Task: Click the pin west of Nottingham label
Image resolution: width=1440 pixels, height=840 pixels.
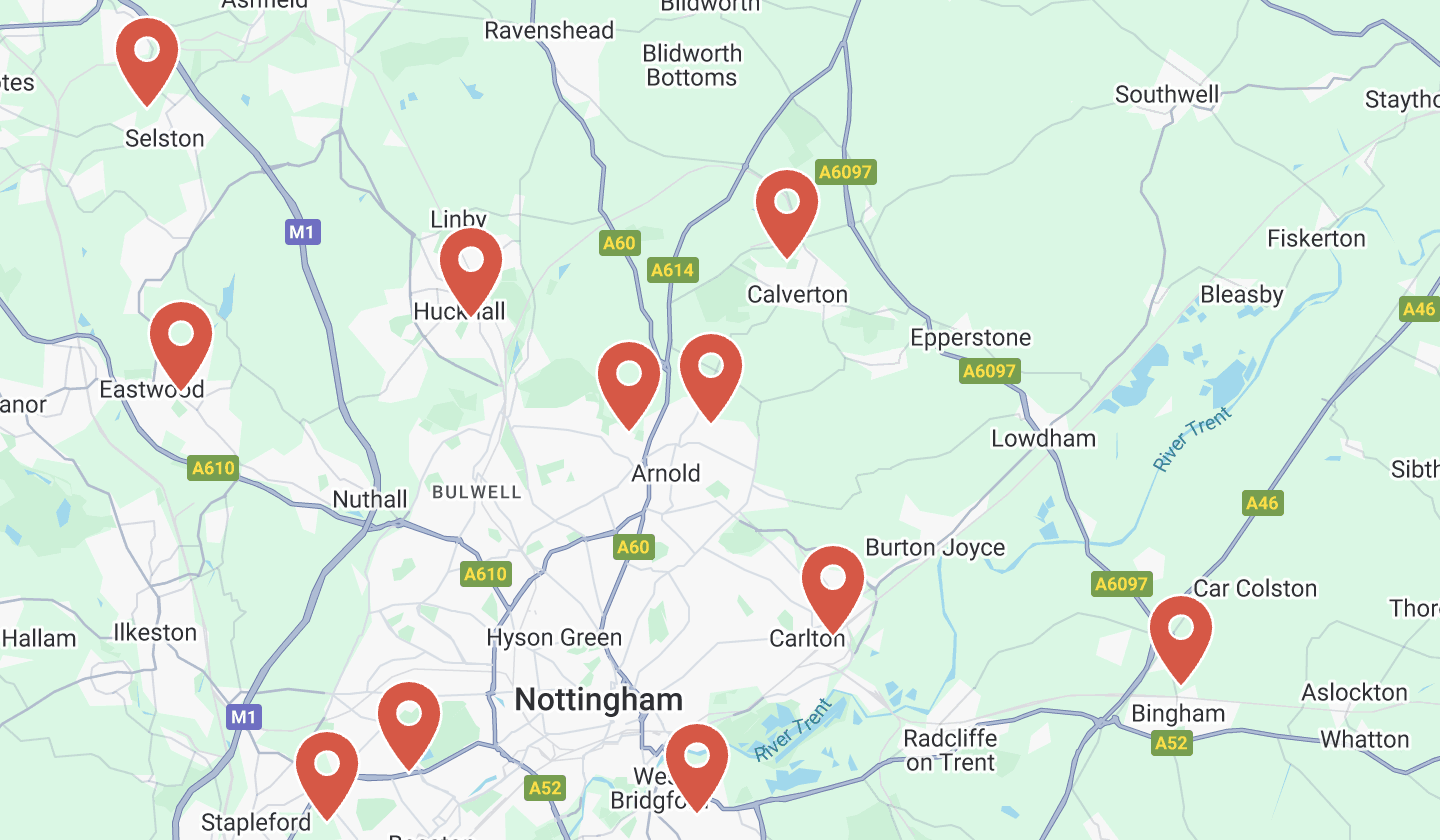Action: point(409,725)
